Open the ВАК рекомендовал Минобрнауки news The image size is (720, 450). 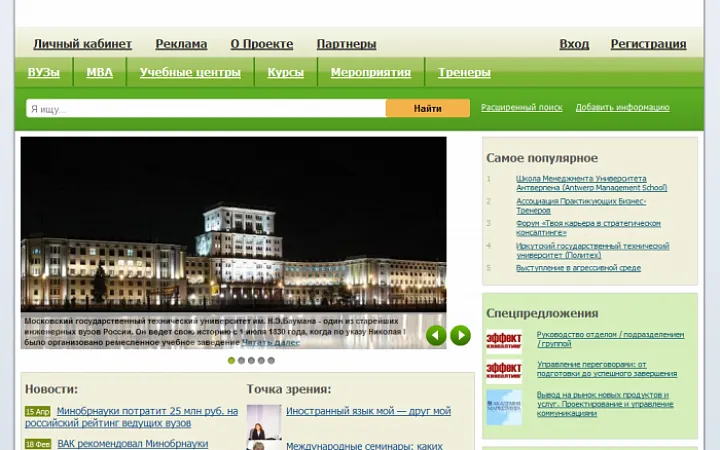tap(133, 444)
